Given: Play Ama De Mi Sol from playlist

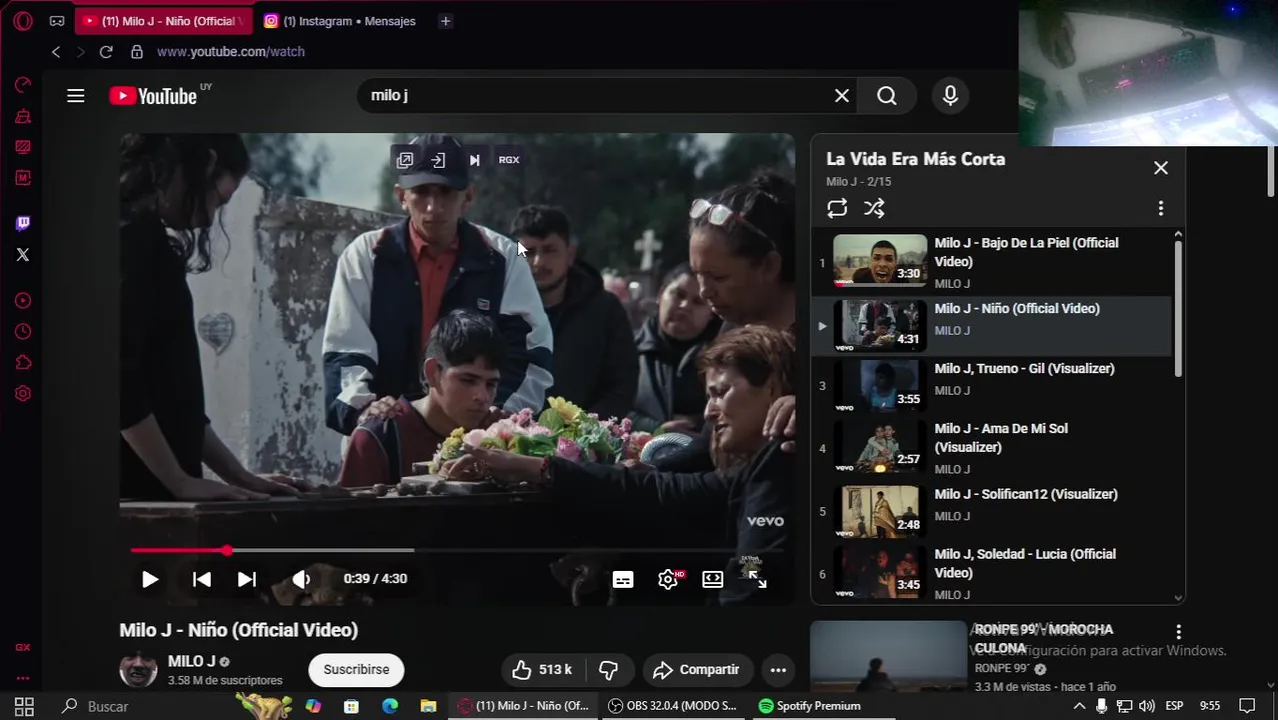Looking at the screenshot, I should coord(991,448).
